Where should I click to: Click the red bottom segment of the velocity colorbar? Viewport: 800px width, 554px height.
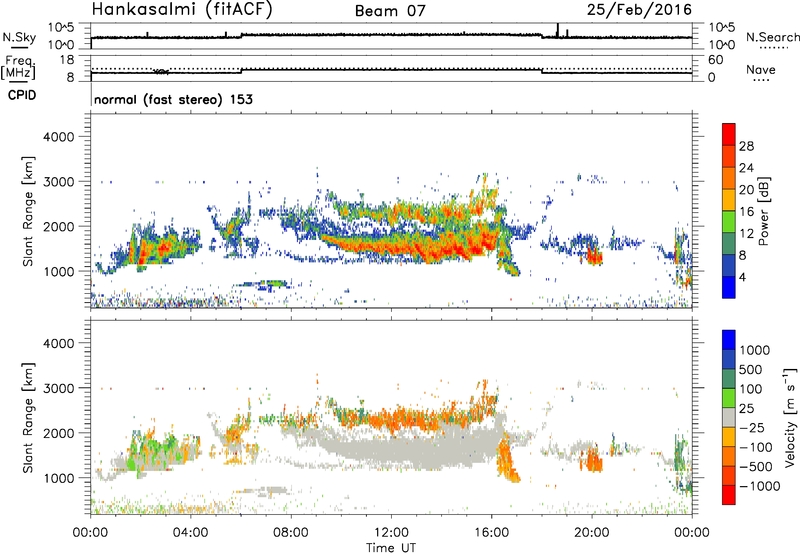pyautogui.click(x=729, y=495)
